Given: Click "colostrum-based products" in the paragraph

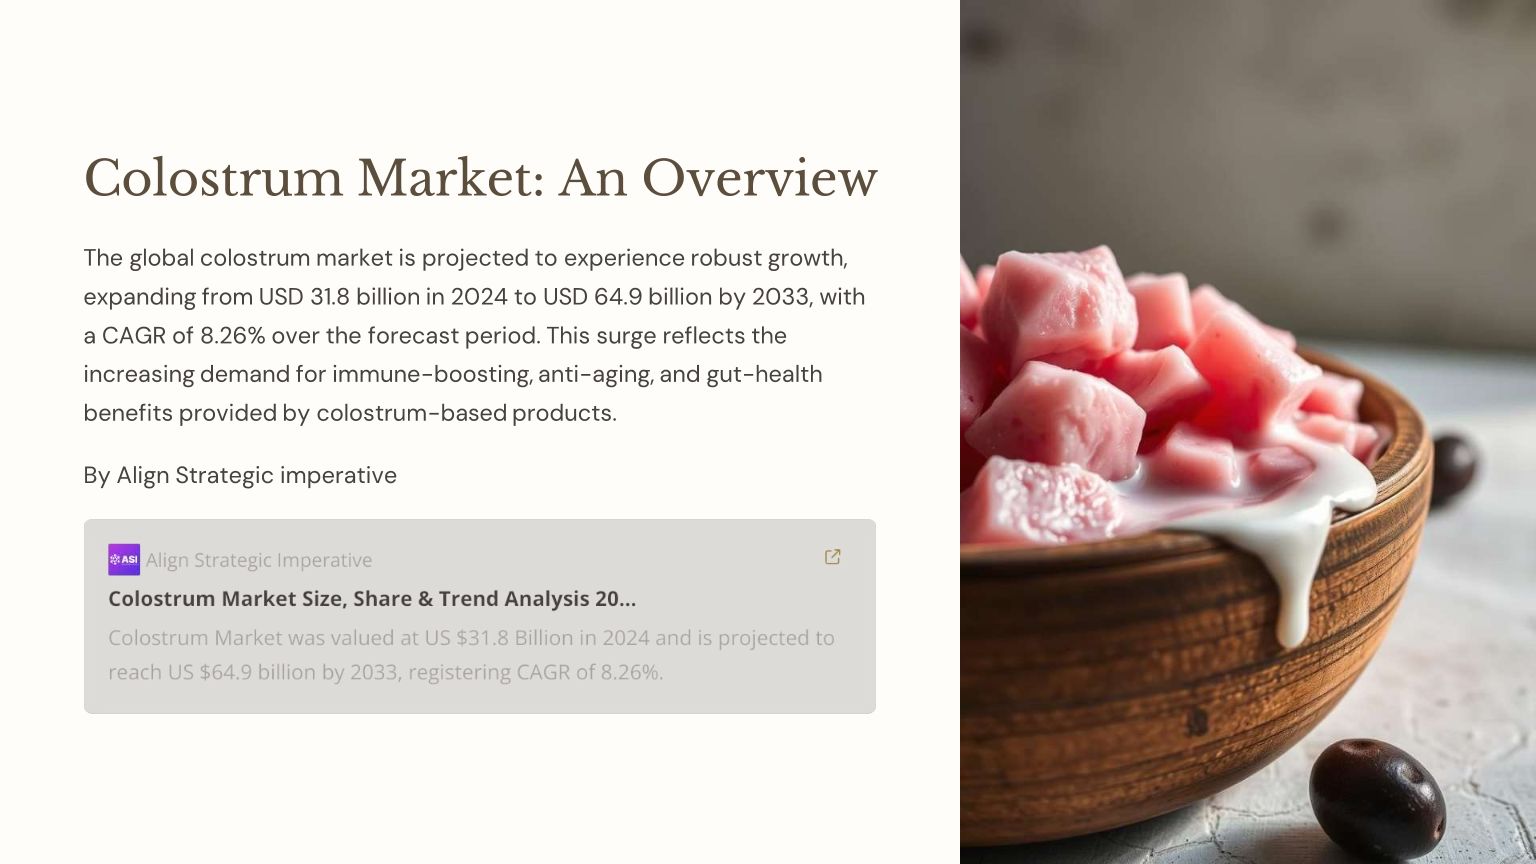Looking at the screenshot, I should point(463,413).
